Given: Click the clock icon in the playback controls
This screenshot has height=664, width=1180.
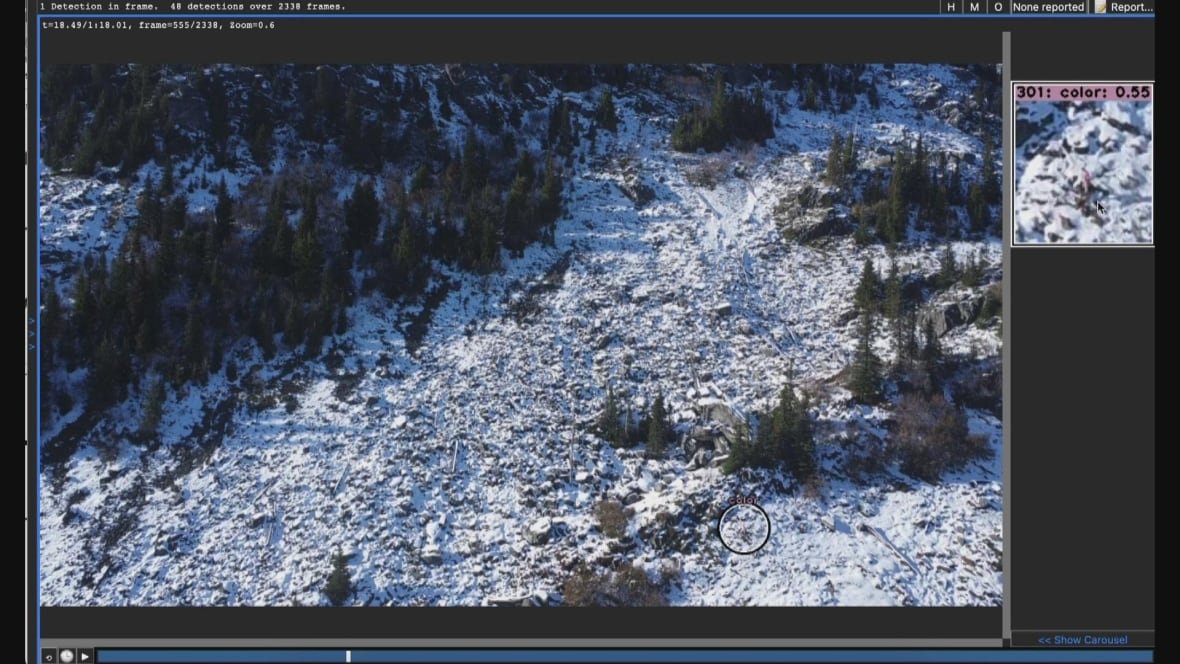Looking at the screenshot, I should (65, 656).
